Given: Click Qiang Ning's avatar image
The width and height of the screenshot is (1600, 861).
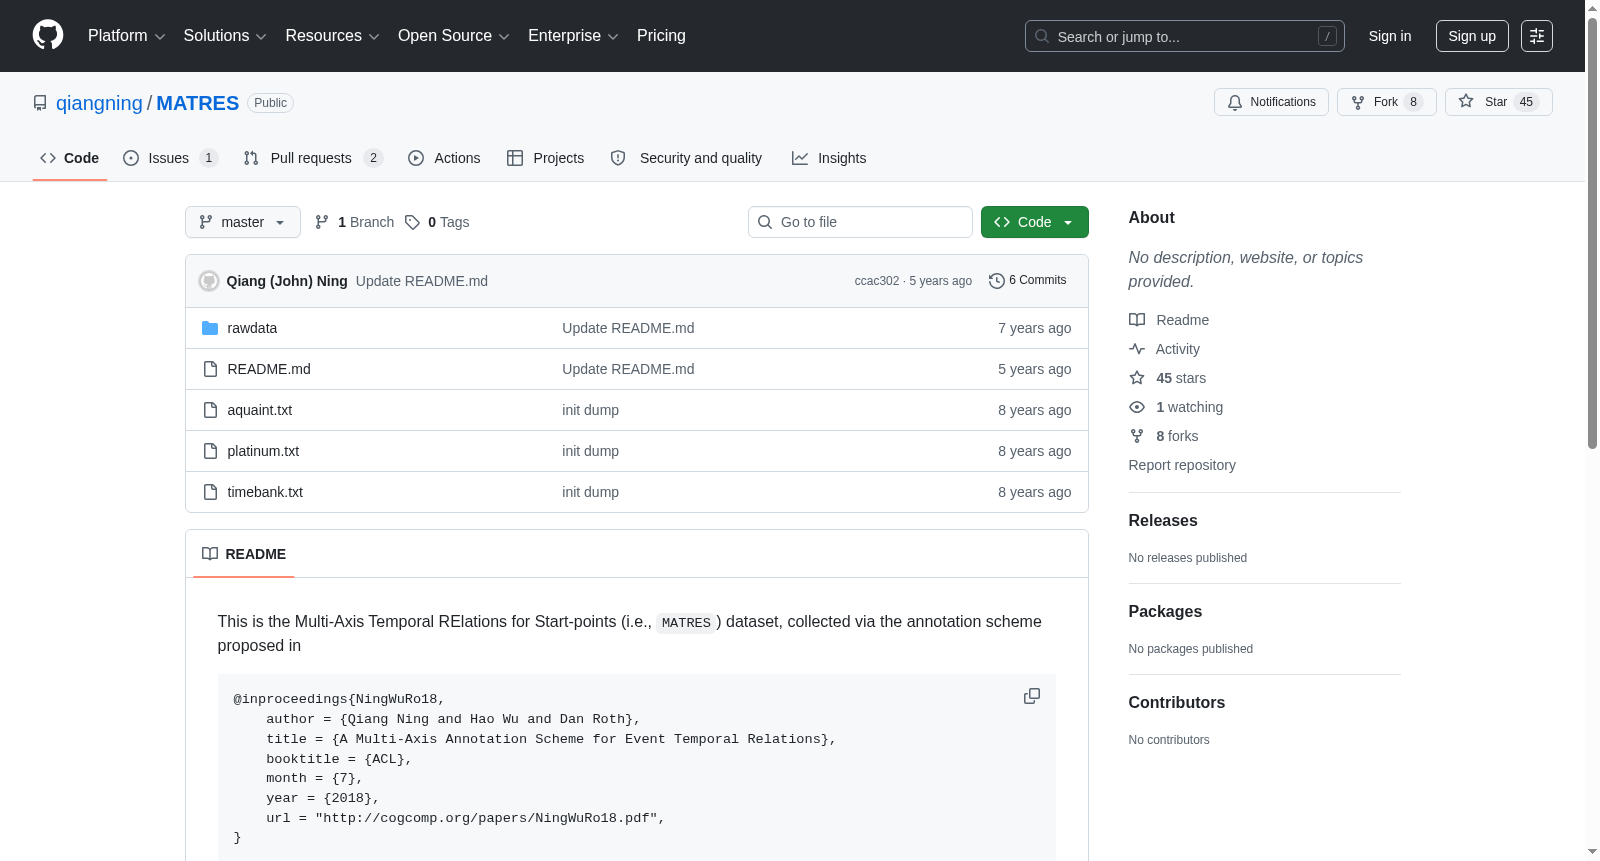Looking at the screenshot, I should (209, 281).
